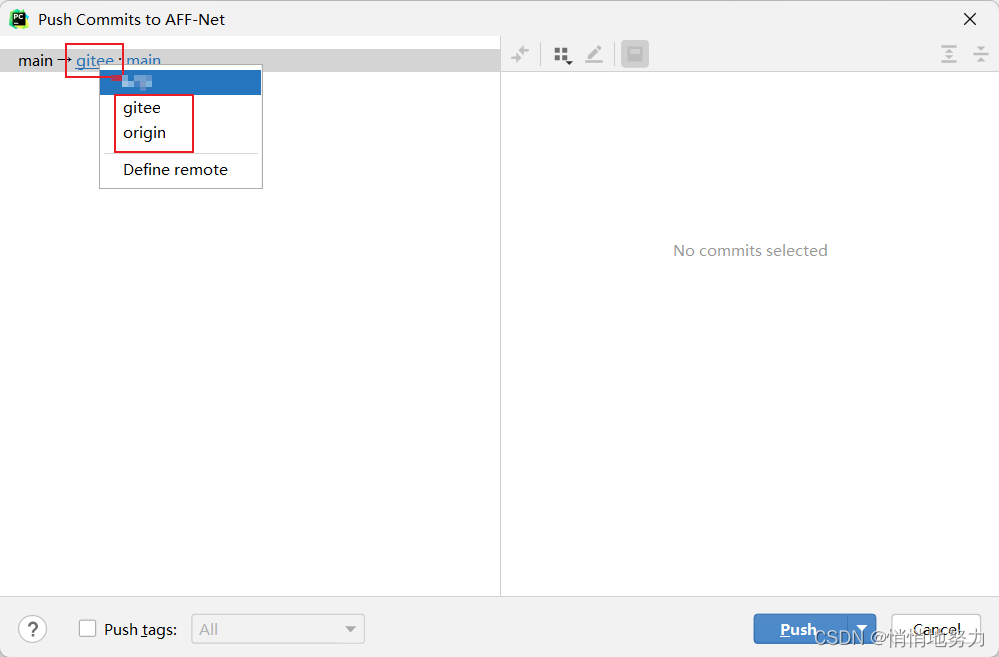Click the expand all commits icon
Screen dimensions: 999x657
pyautogui.click(x=948, y=53)
